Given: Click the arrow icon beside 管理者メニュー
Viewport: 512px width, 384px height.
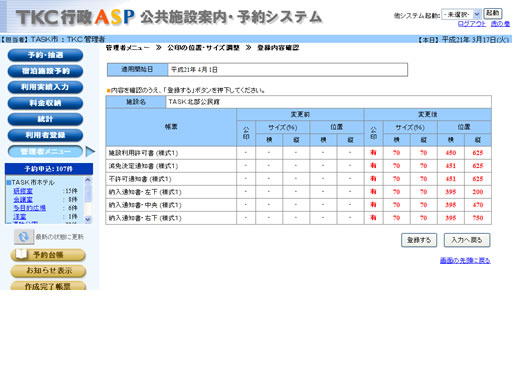Looking at the screenshot, I should tap(90, 152).
